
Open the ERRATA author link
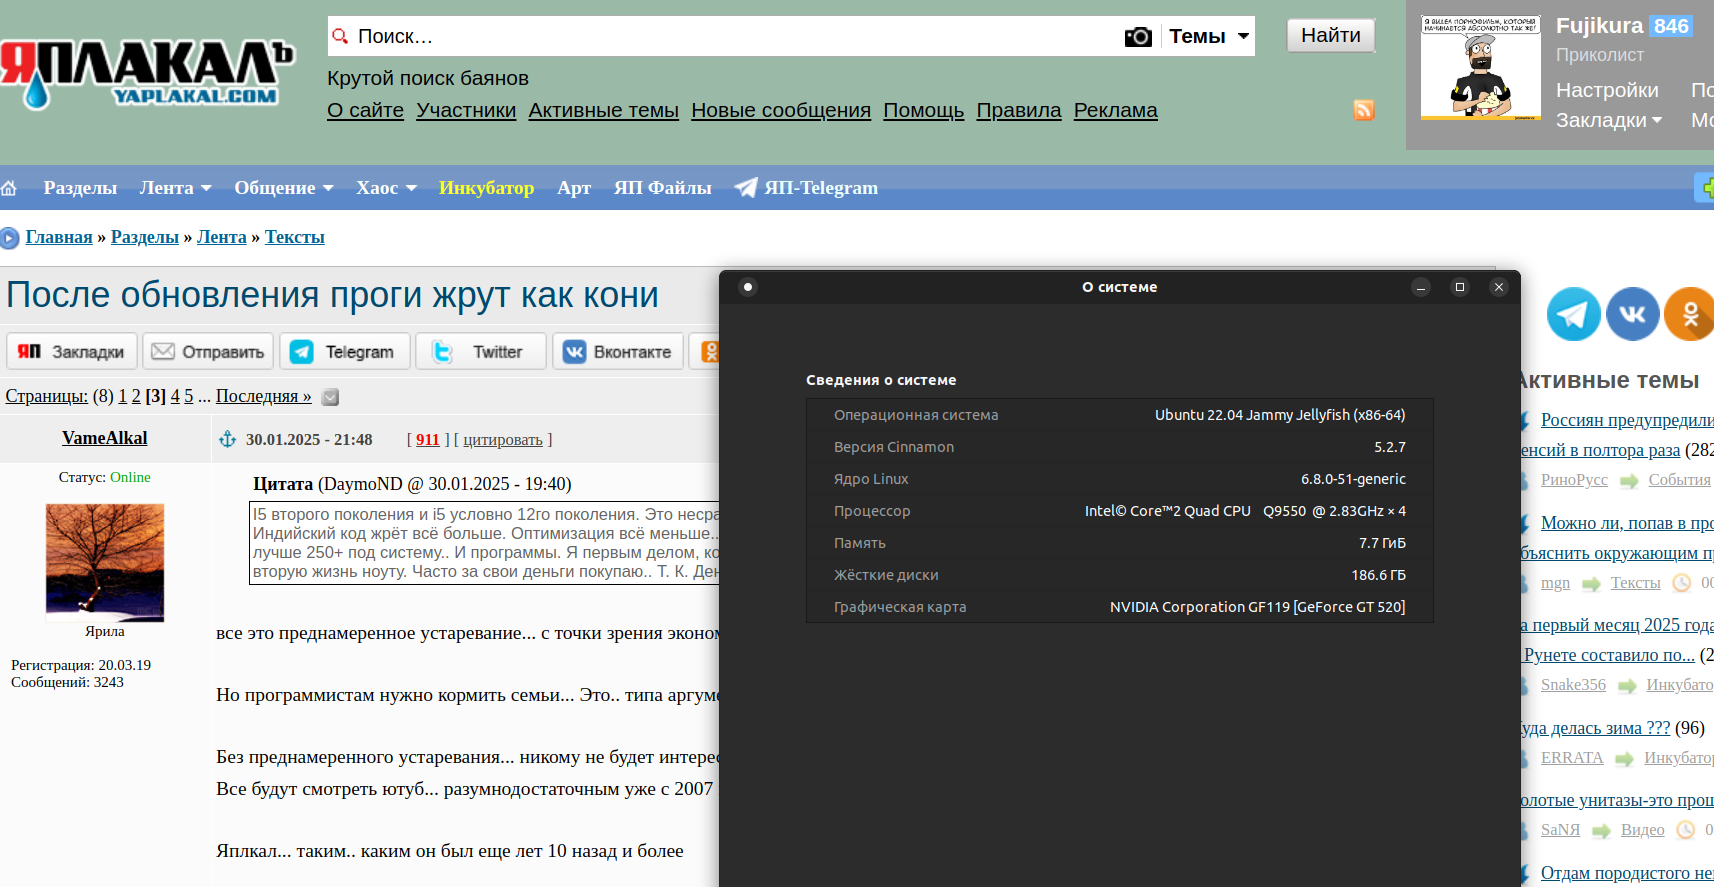click(x=1572, y=758)
